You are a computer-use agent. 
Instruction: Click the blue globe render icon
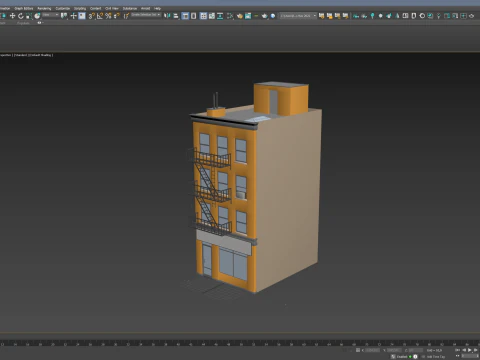(x=273, y=16)
